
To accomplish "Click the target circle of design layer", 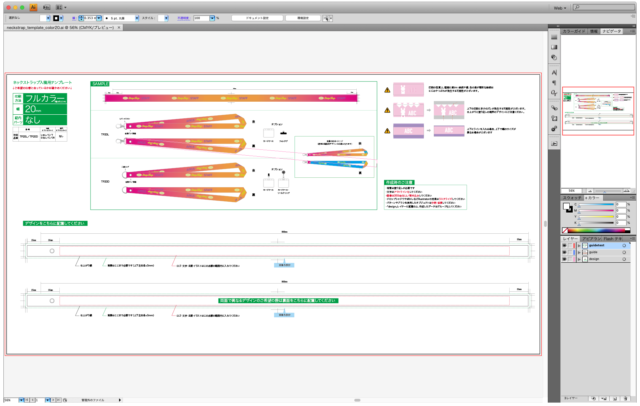I will [x=624, y=259].
